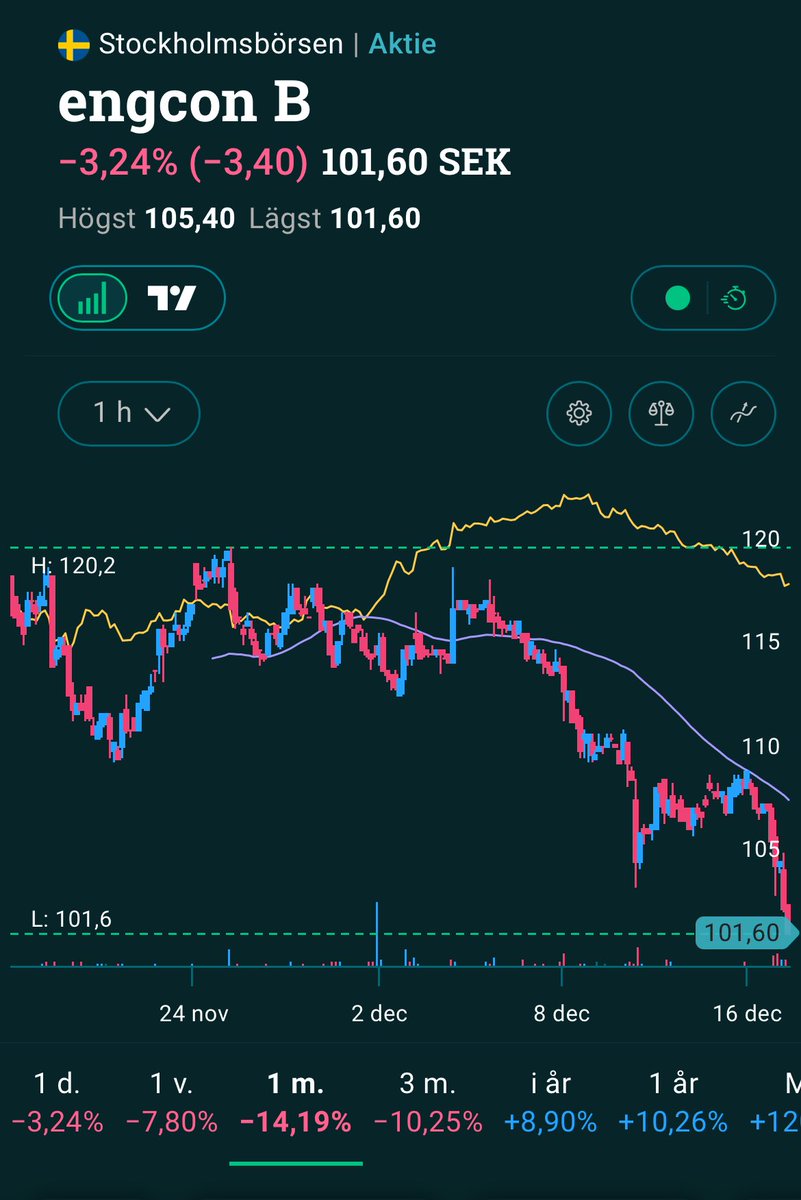The image size is (801, 1200).
Task: Open the compare scales icon
Action: point(661,412)
